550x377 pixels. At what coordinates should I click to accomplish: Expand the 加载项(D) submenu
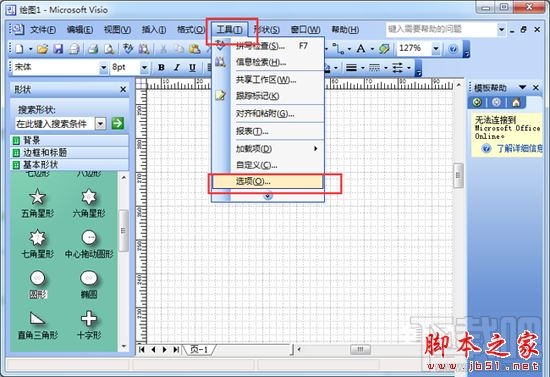[268, 149]
